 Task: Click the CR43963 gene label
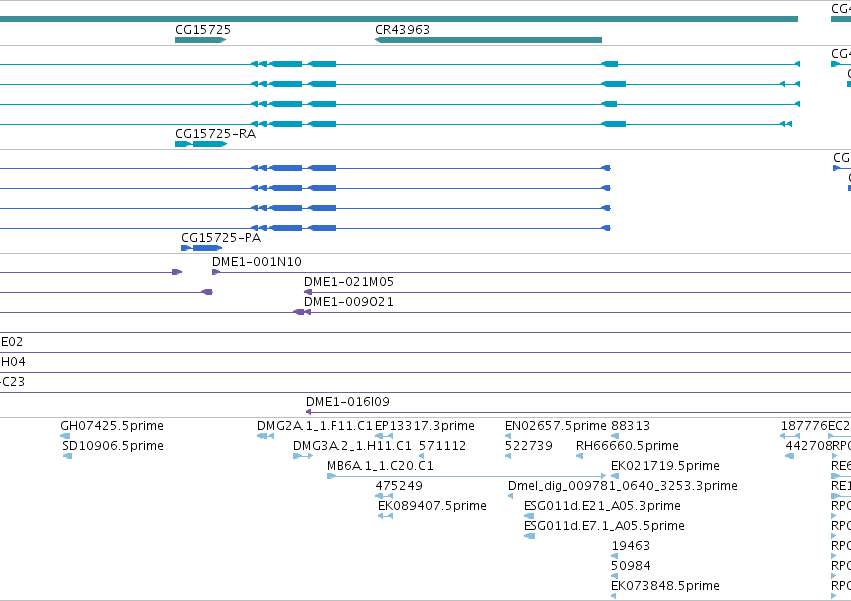coord(402,29)
